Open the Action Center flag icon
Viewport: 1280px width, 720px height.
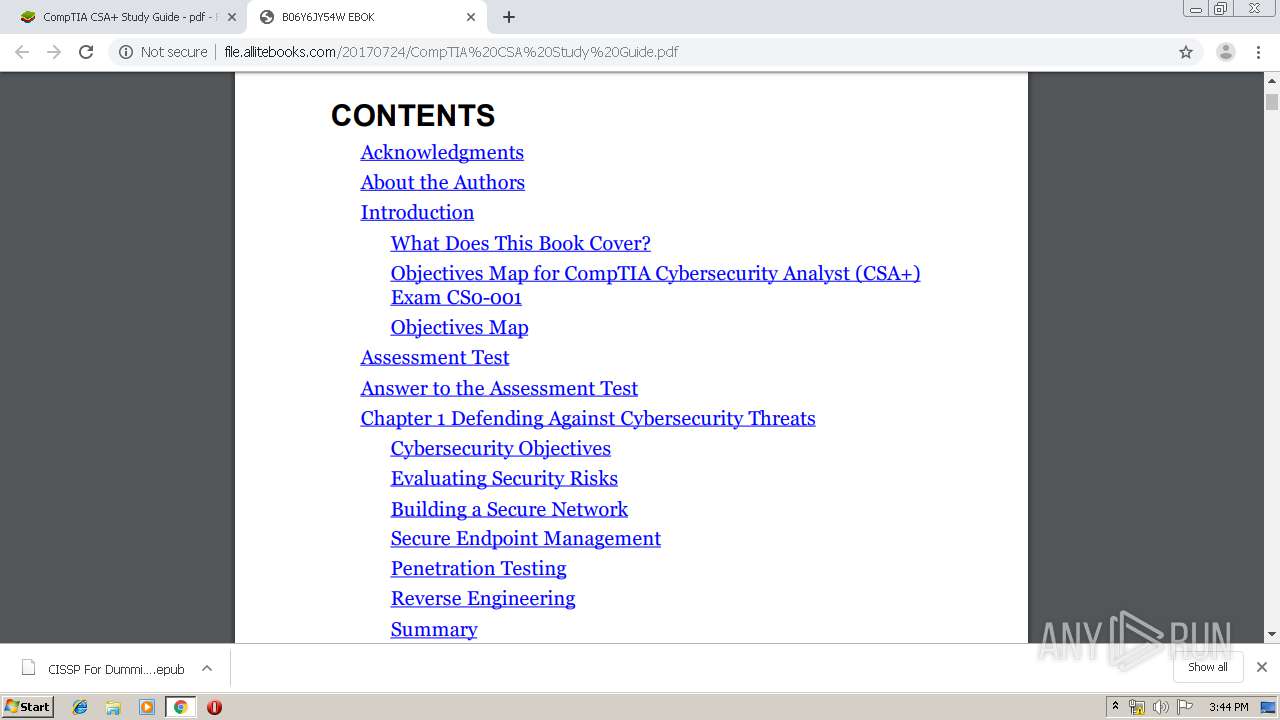1185,707
